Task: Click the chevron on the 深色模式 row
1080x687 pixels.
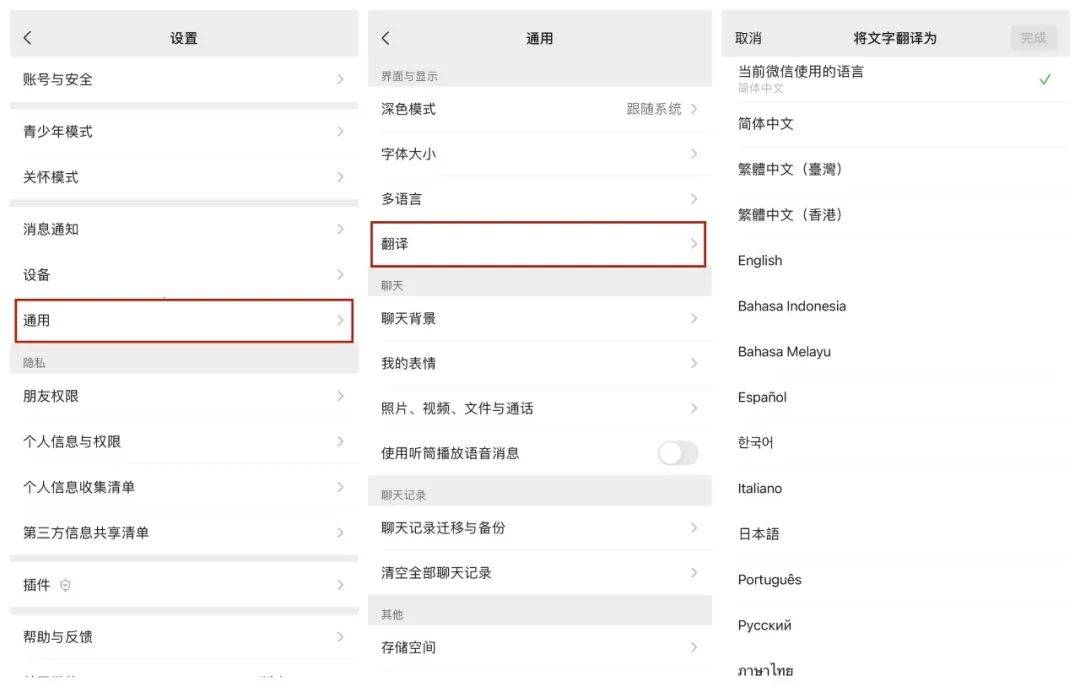Action: click(x=694, y=109)
